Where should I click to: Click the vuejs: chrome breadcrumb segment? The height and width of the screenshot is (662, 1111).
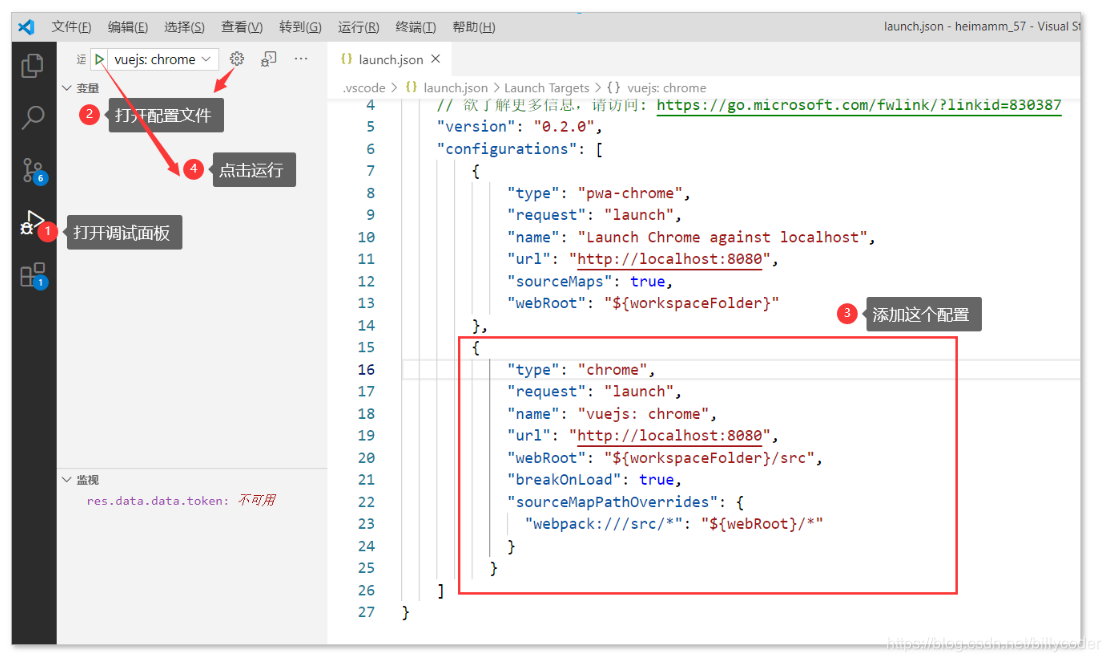coord(667,88)
